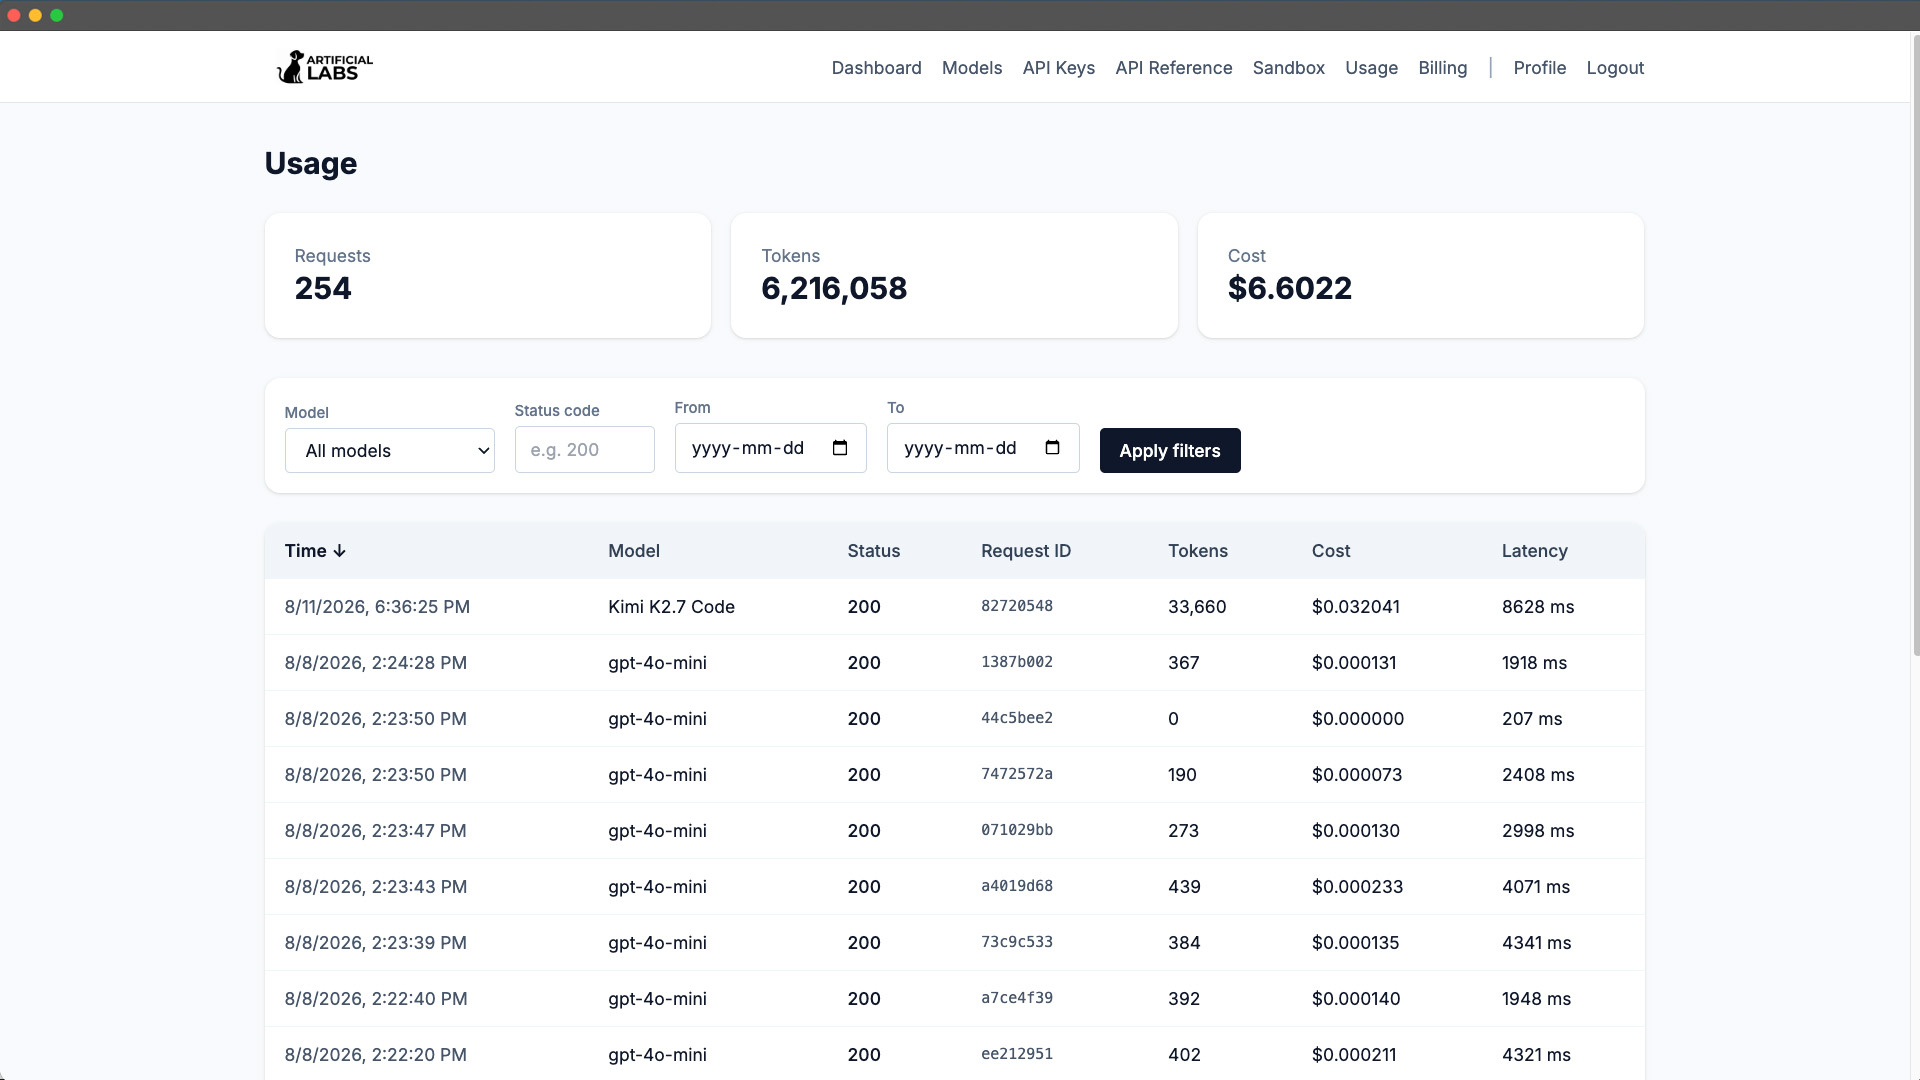
Task: Click the $0.000000 cost cell
Action: click(1357, 719)
